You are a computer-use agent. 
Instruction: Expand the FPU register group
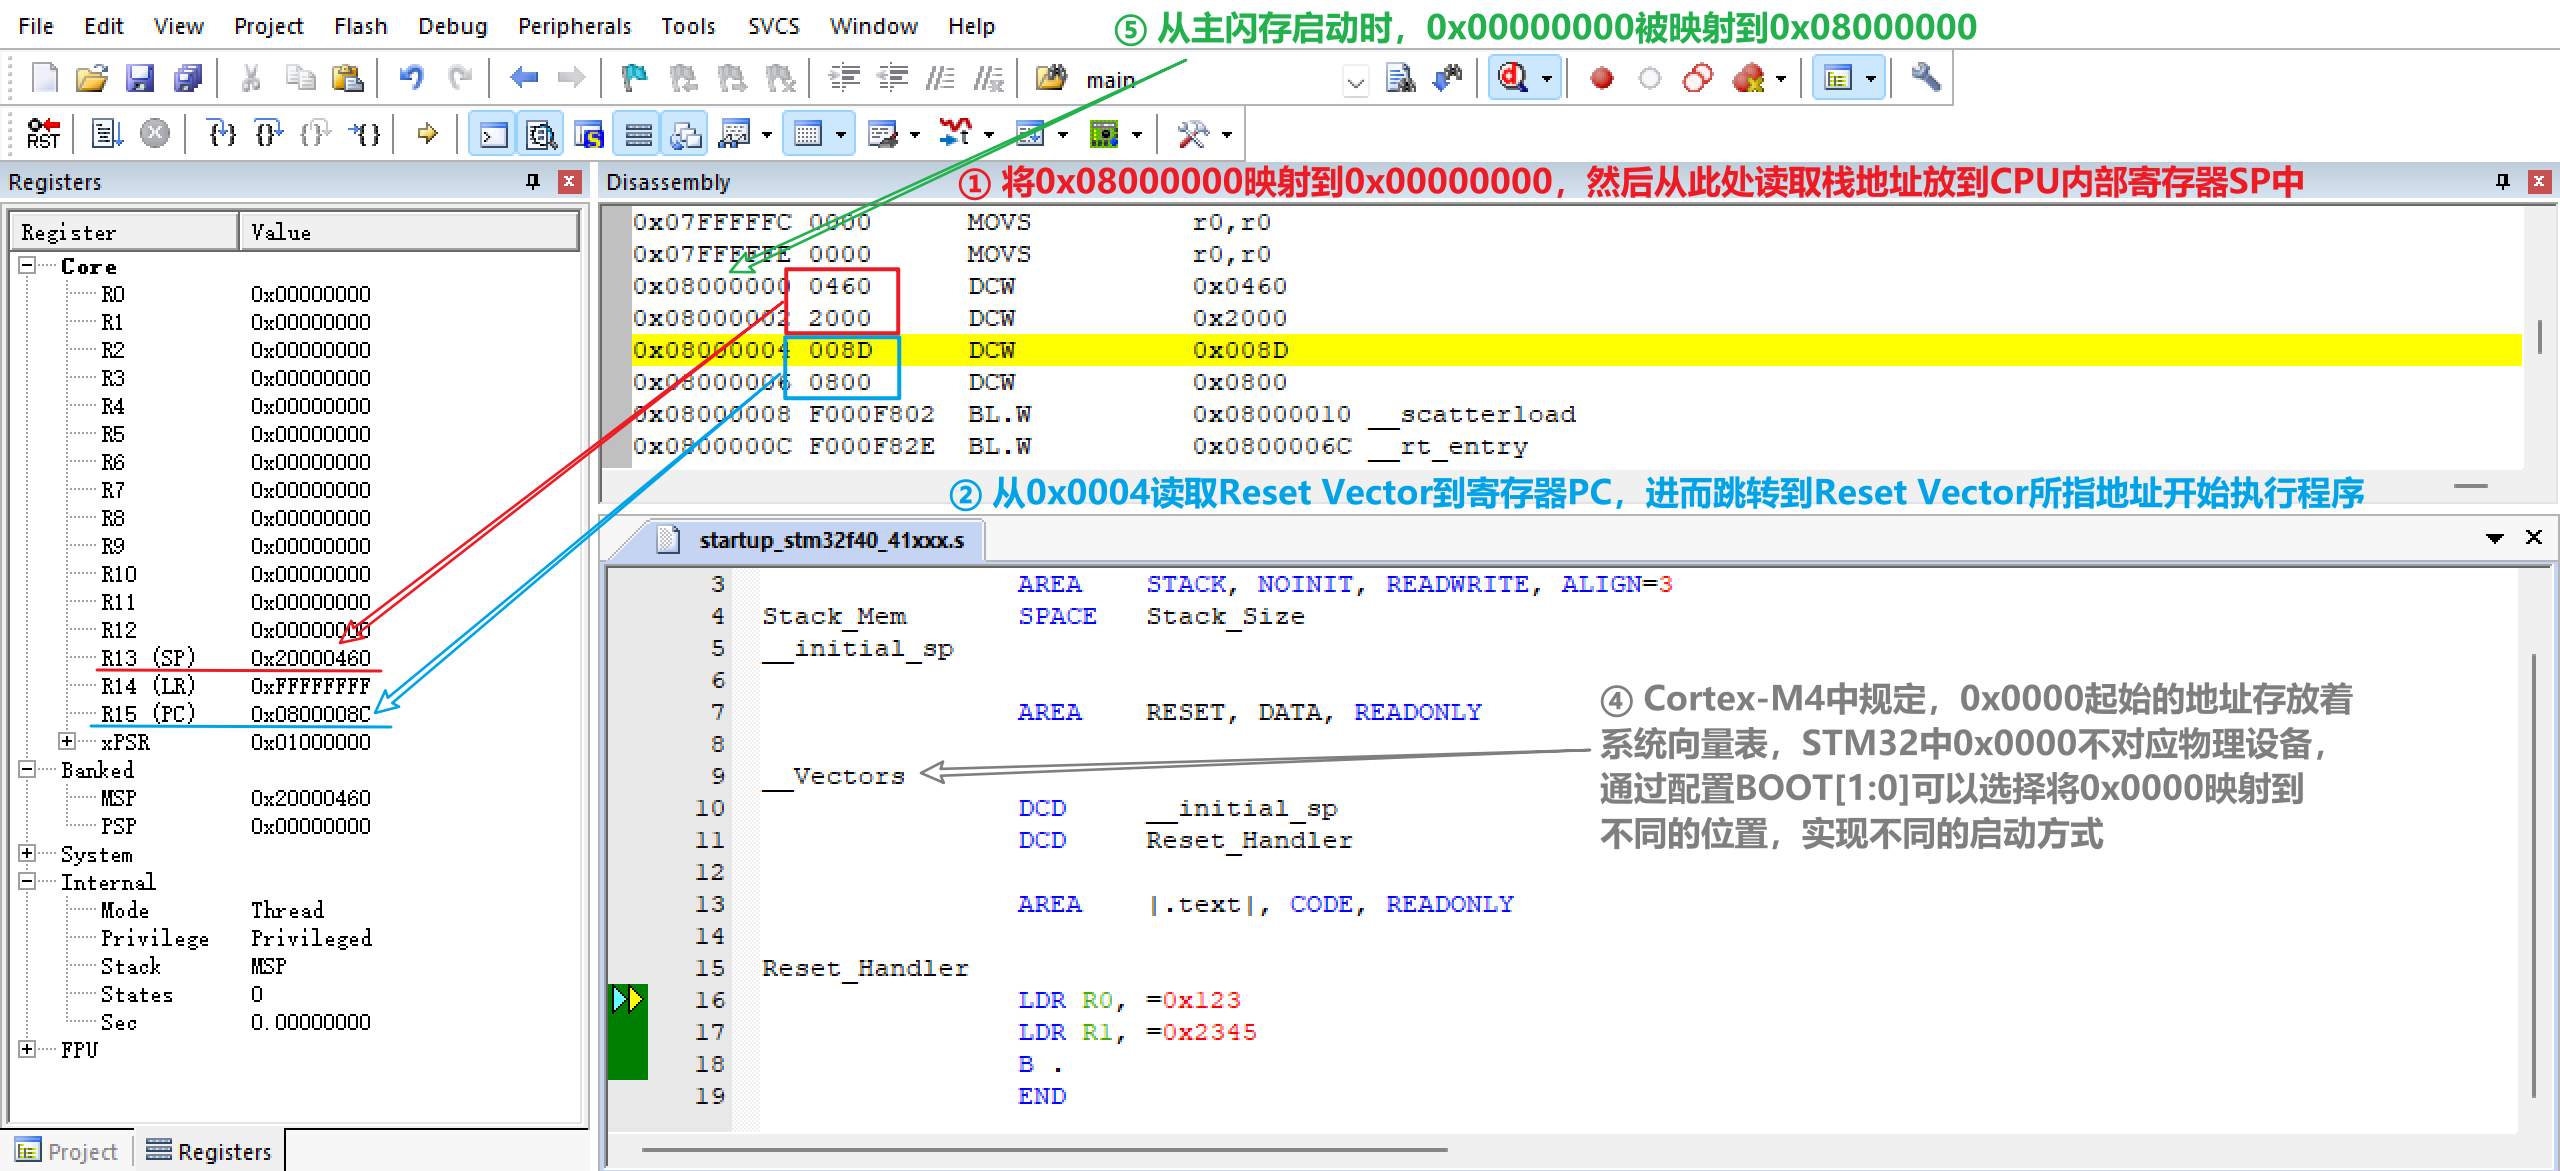[x=27, y=1050]
